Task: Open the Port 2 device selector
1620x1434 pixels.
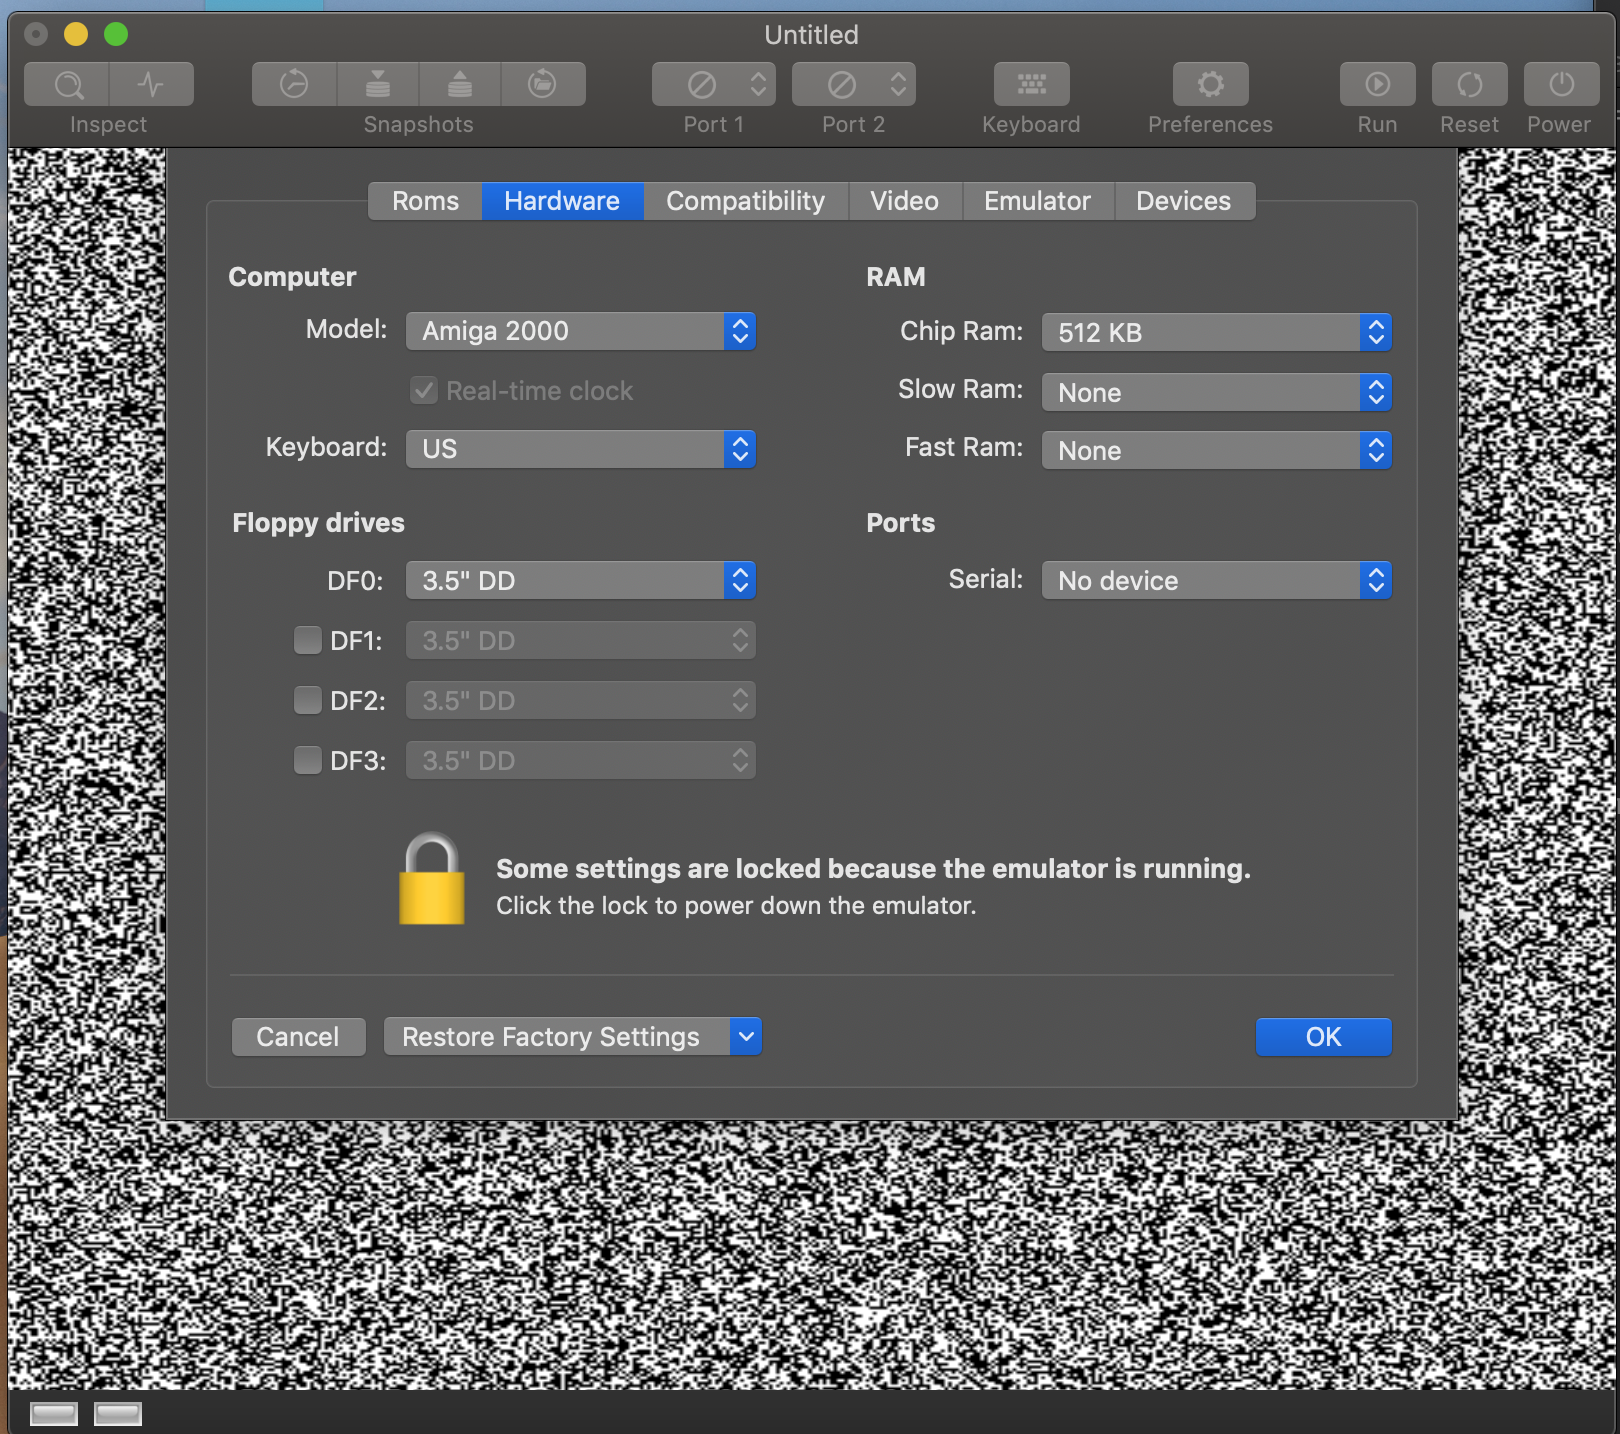Action: point(854,85)
